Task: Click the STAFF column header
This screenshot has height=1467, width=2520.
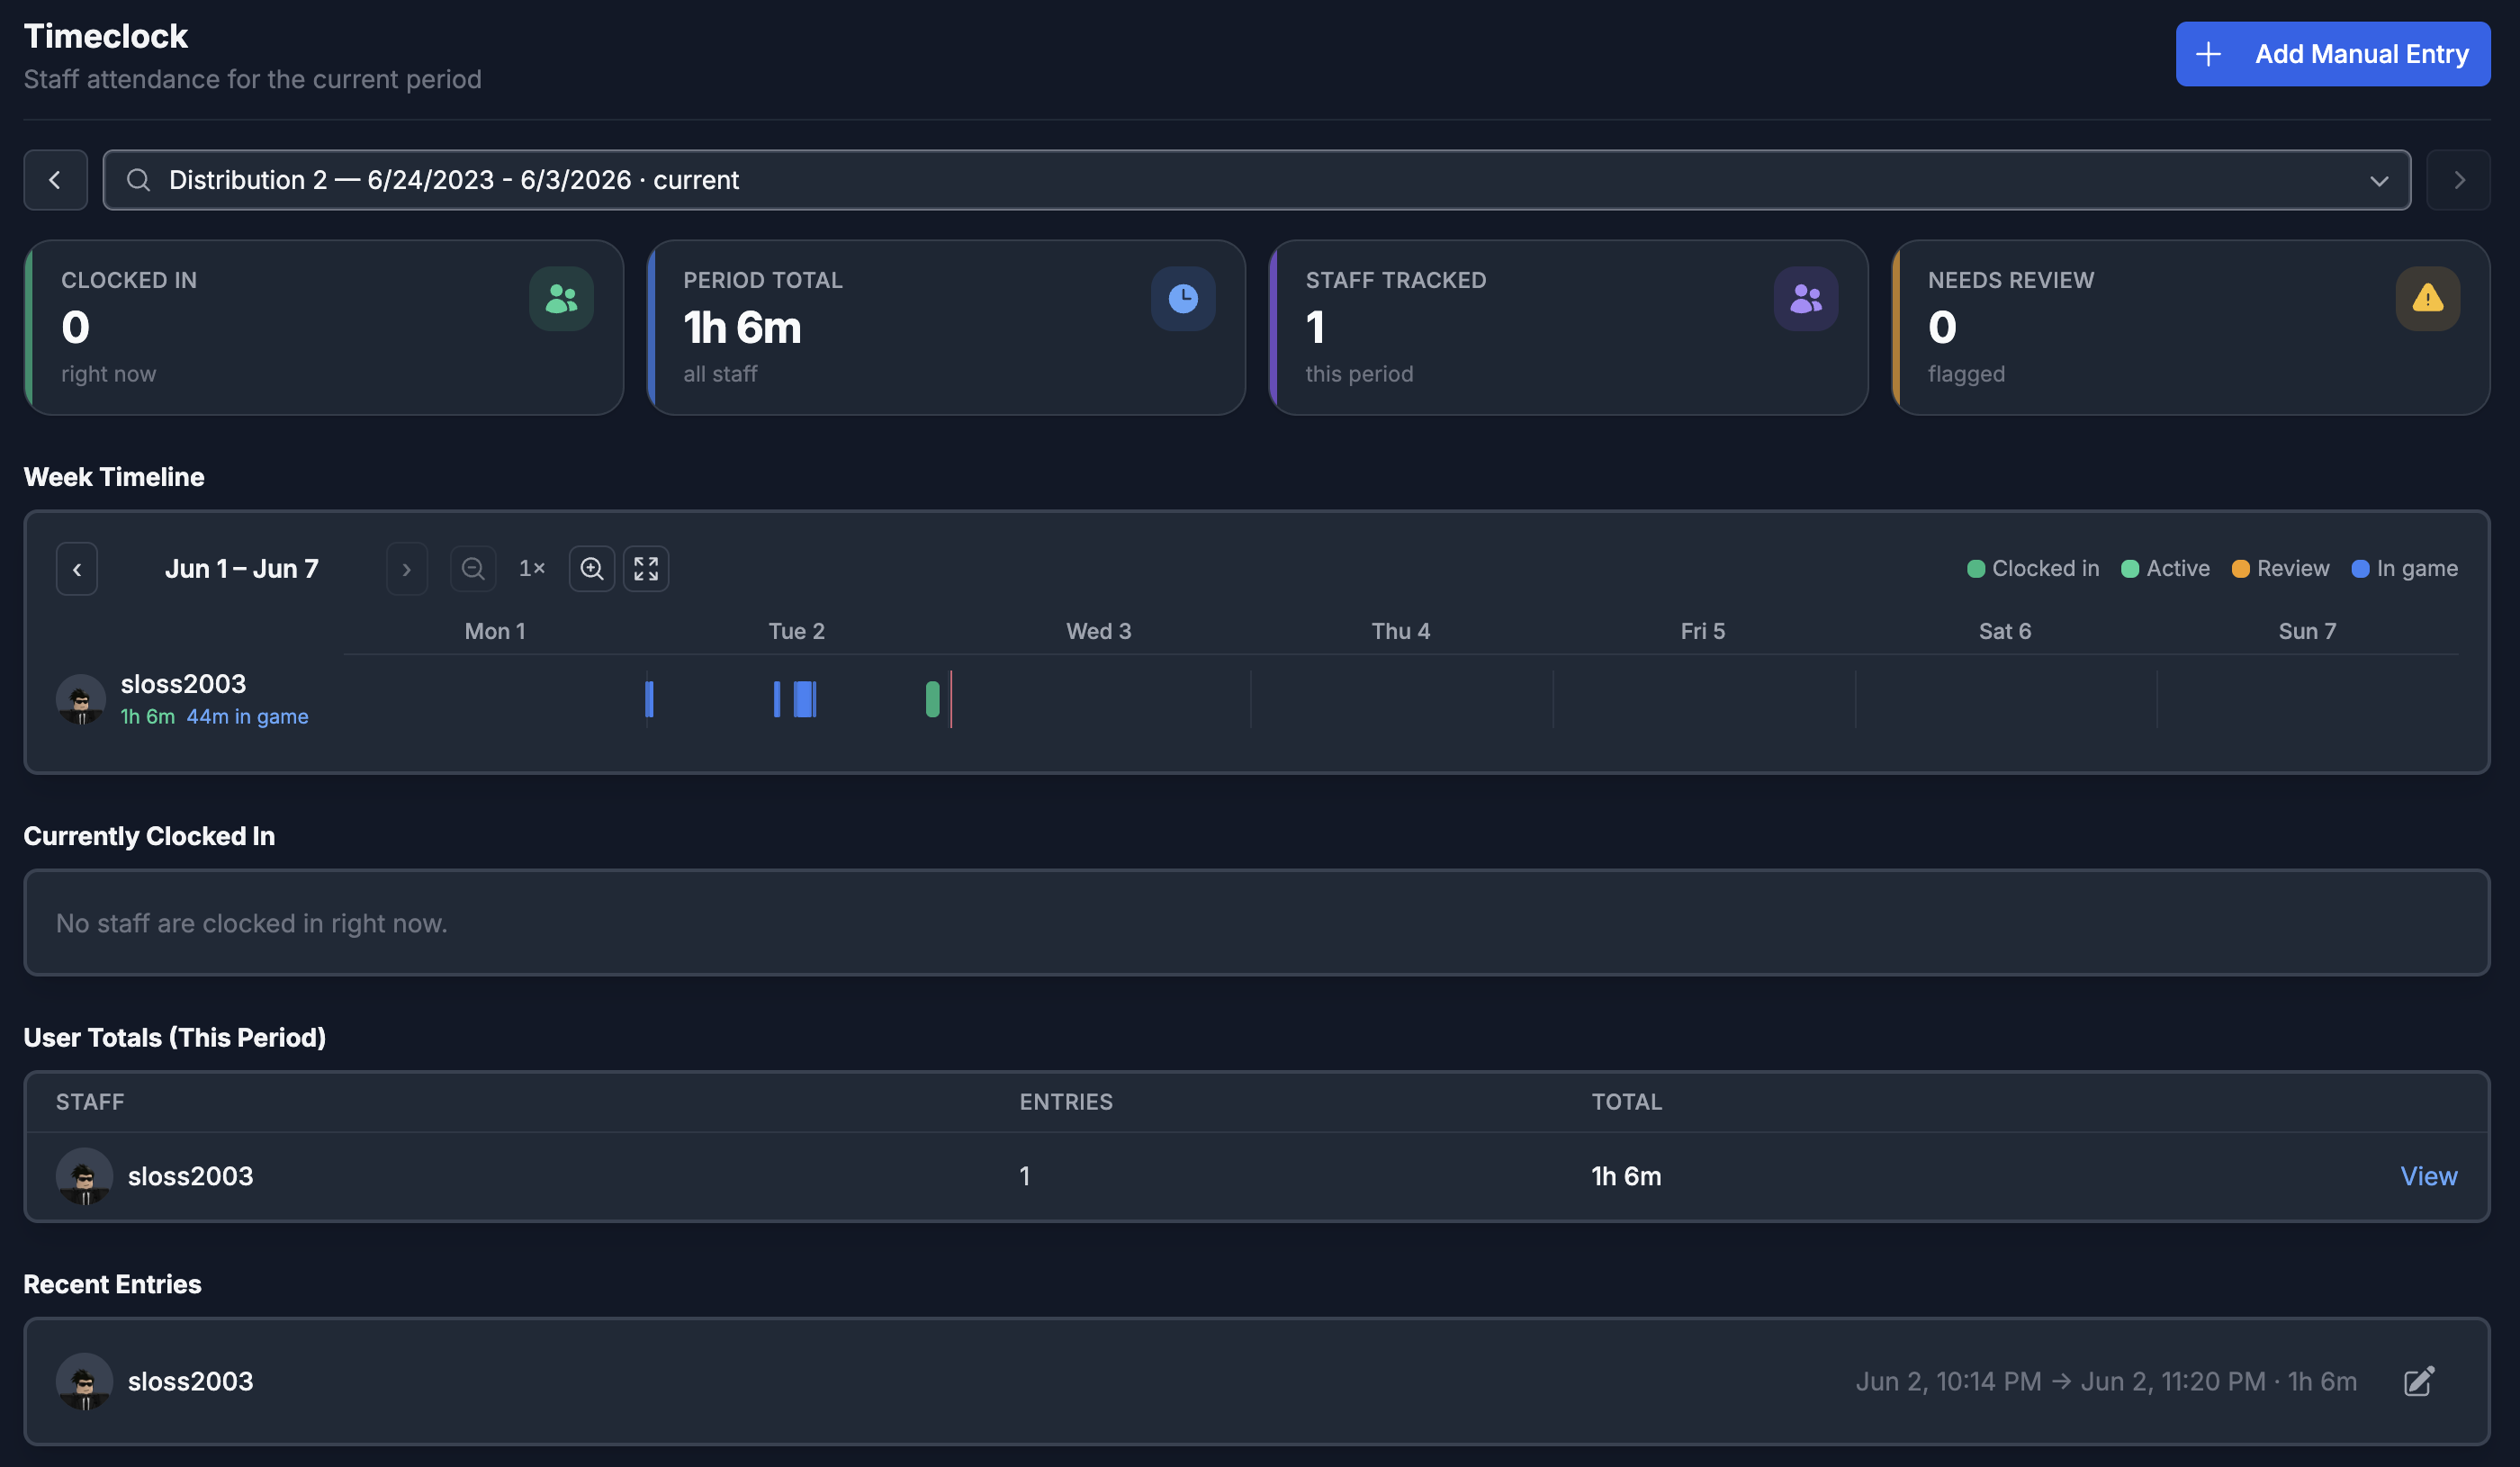Action: pyautogui.click(x=90, y=1102)
